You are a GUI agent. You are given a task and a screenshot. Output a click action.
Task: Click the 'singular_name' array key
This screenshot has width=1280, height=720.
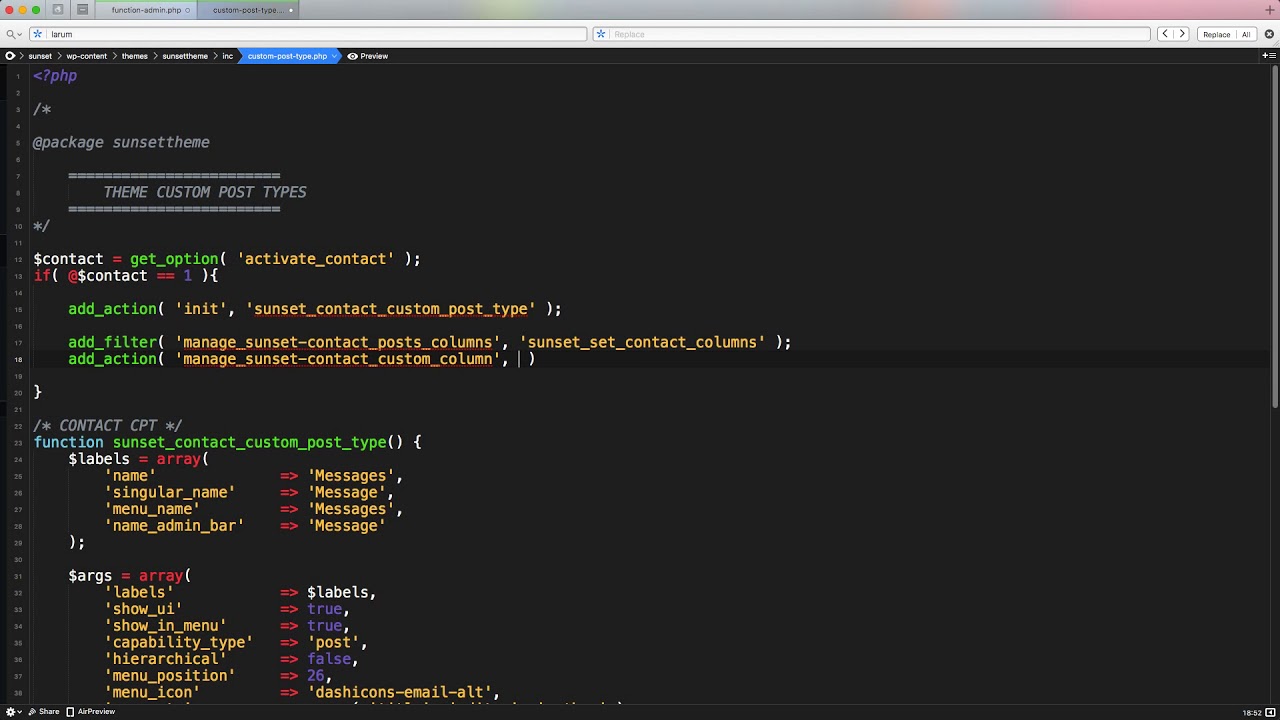(170, 492)
